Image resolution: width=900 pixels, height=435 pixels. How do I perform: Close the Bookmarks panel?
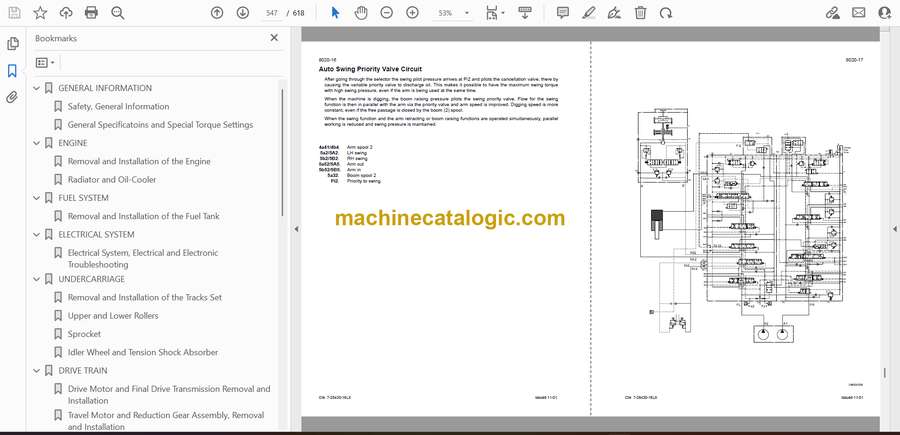pyautogui.click(x=274, y=38)
